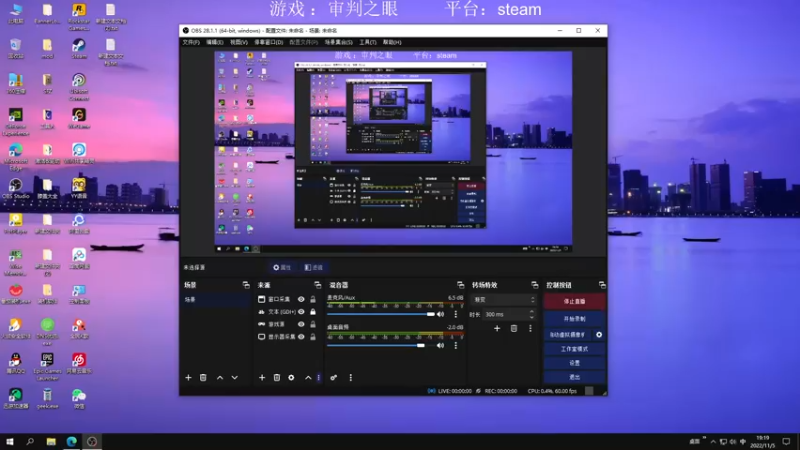Remove transition with trash icon
Screen dimensions: 800x450
pos(514,329)
